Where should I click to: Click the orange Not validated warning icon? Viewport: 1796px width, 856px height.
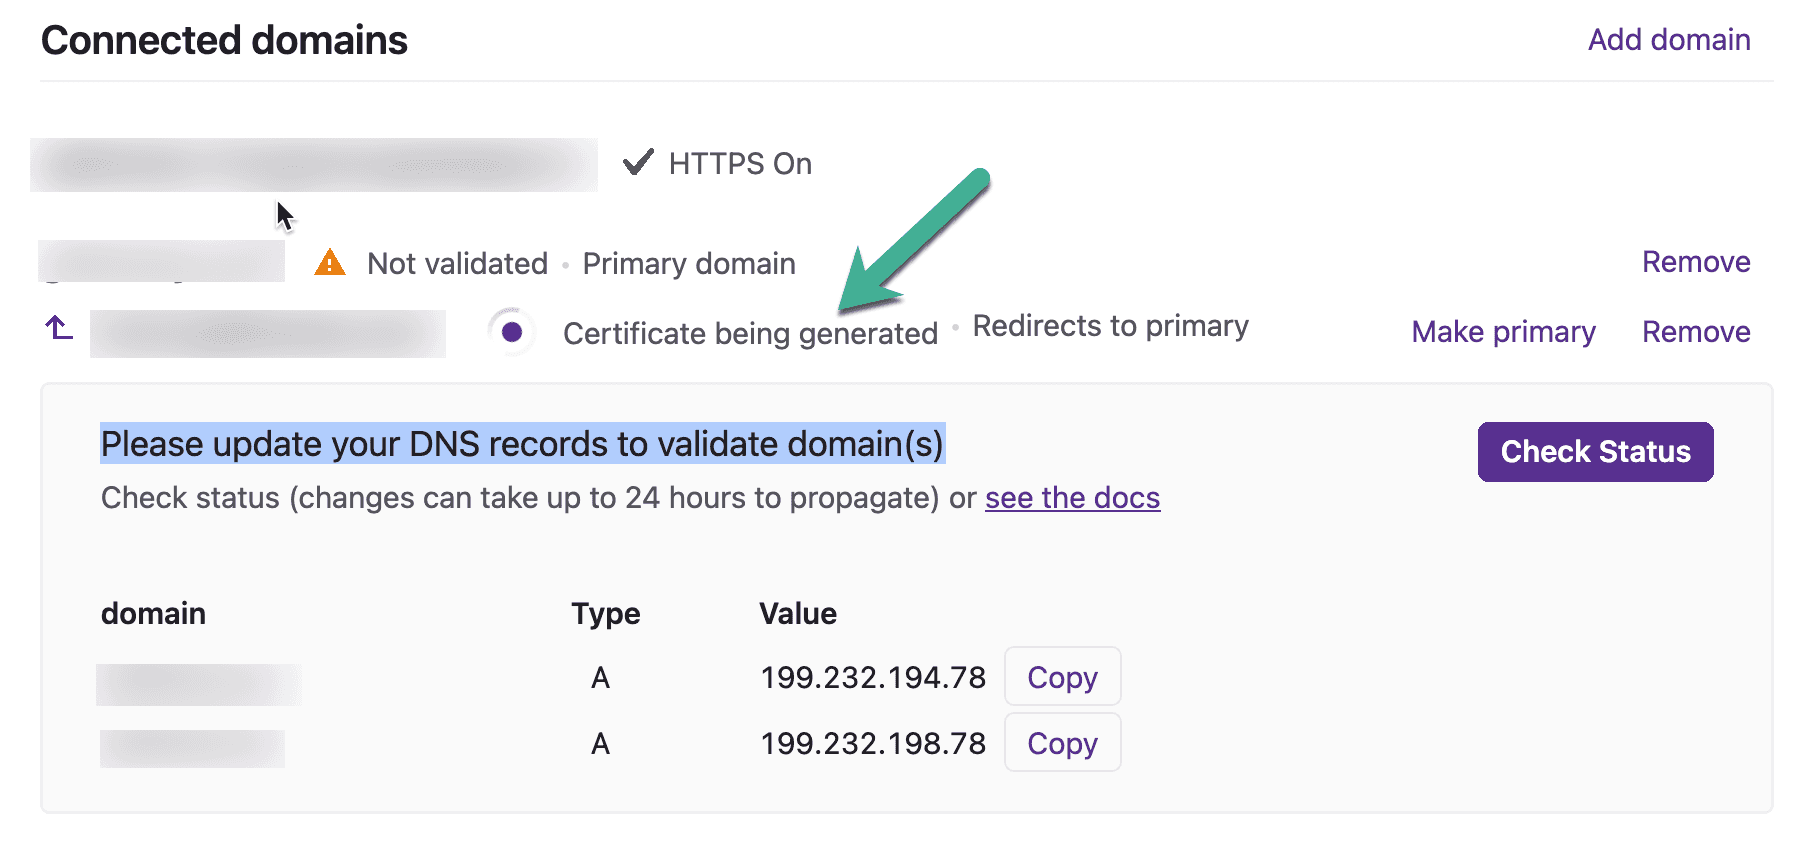pos(329,263)
